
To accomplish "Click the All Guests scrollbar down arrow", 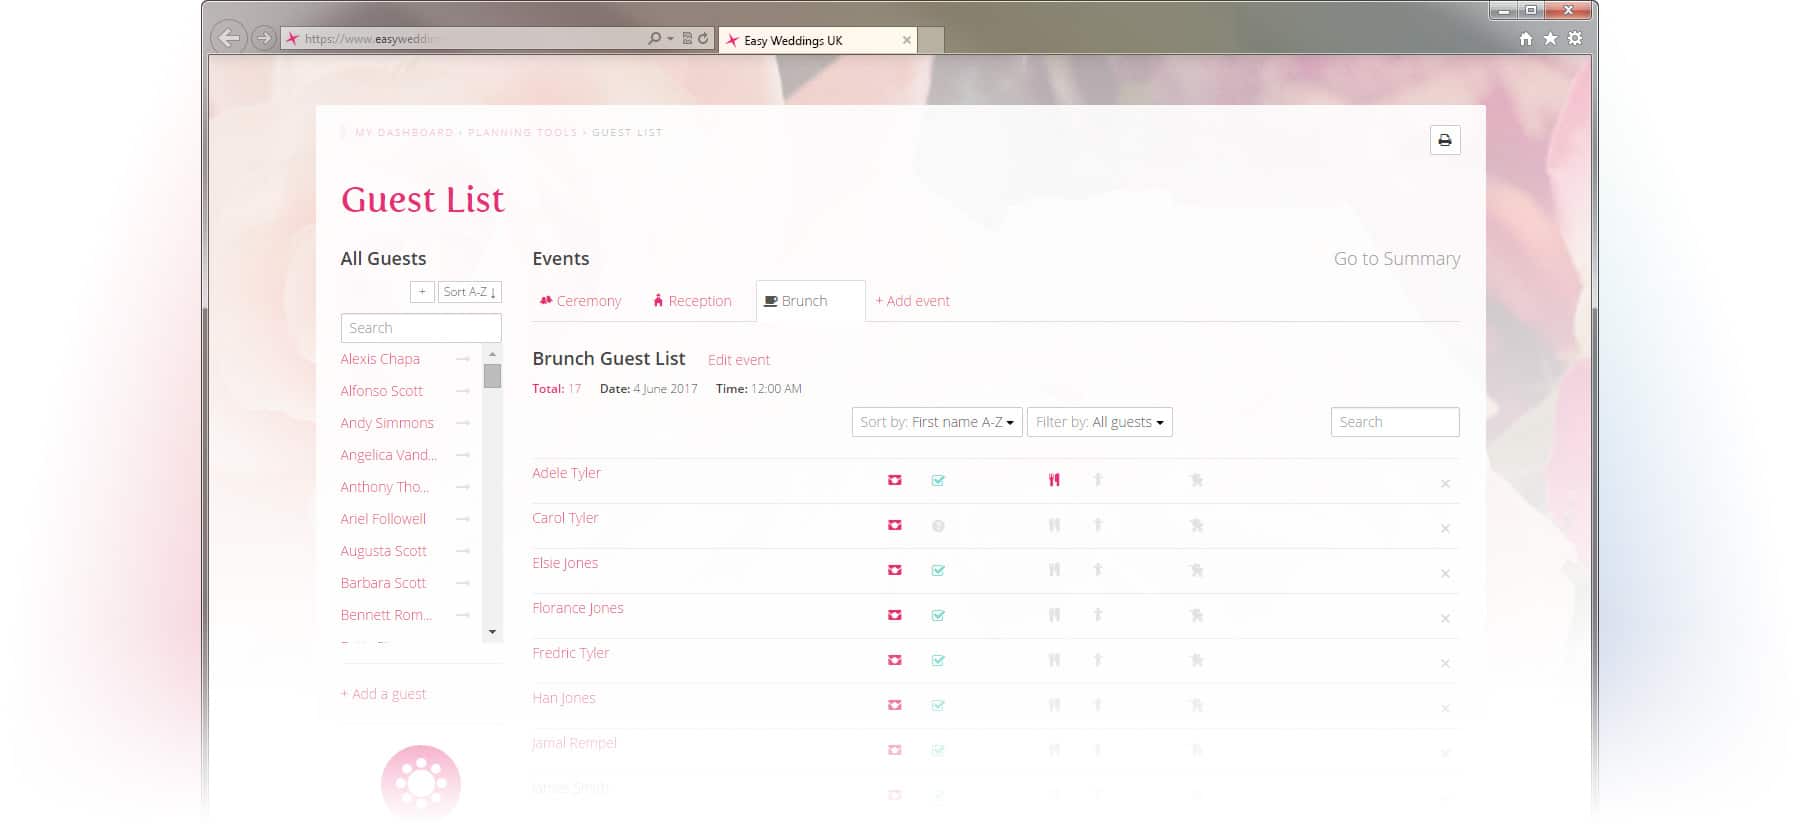I will tap(492, 632).
